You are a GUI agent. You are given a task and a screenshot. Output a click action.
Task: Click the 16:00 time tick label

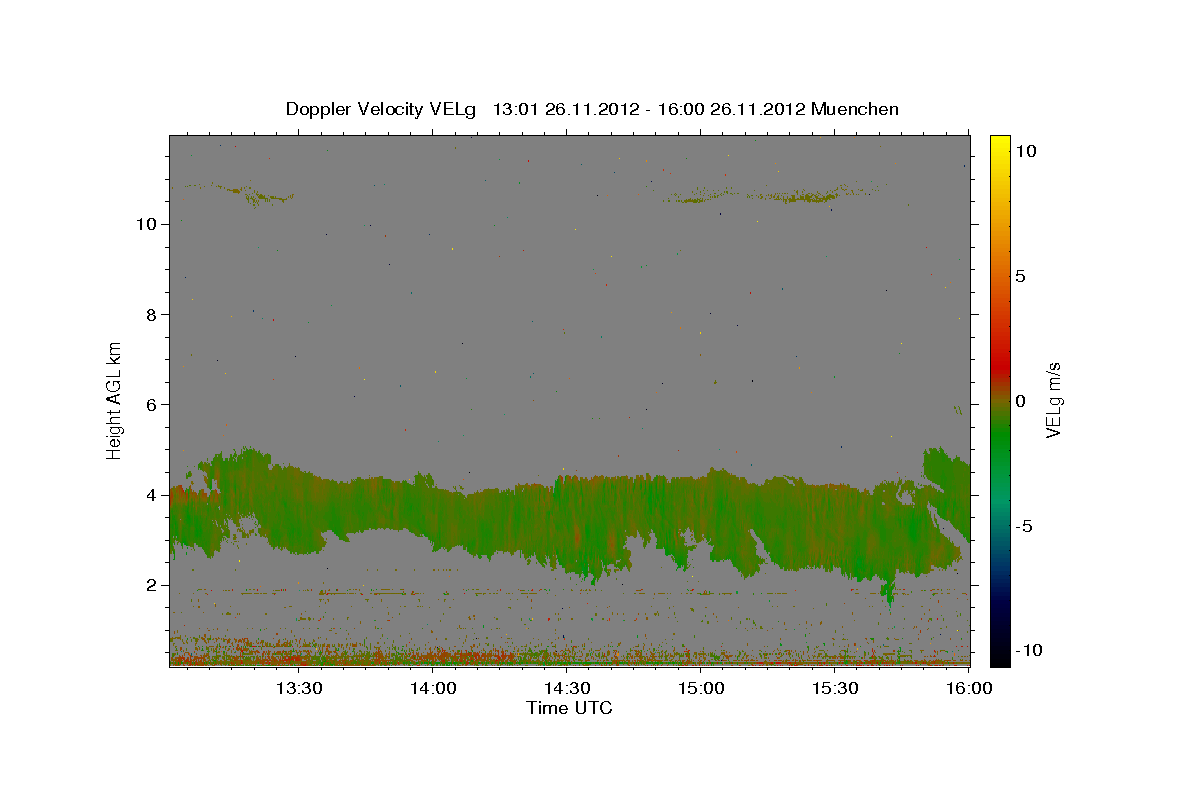(x=969, y=689)
